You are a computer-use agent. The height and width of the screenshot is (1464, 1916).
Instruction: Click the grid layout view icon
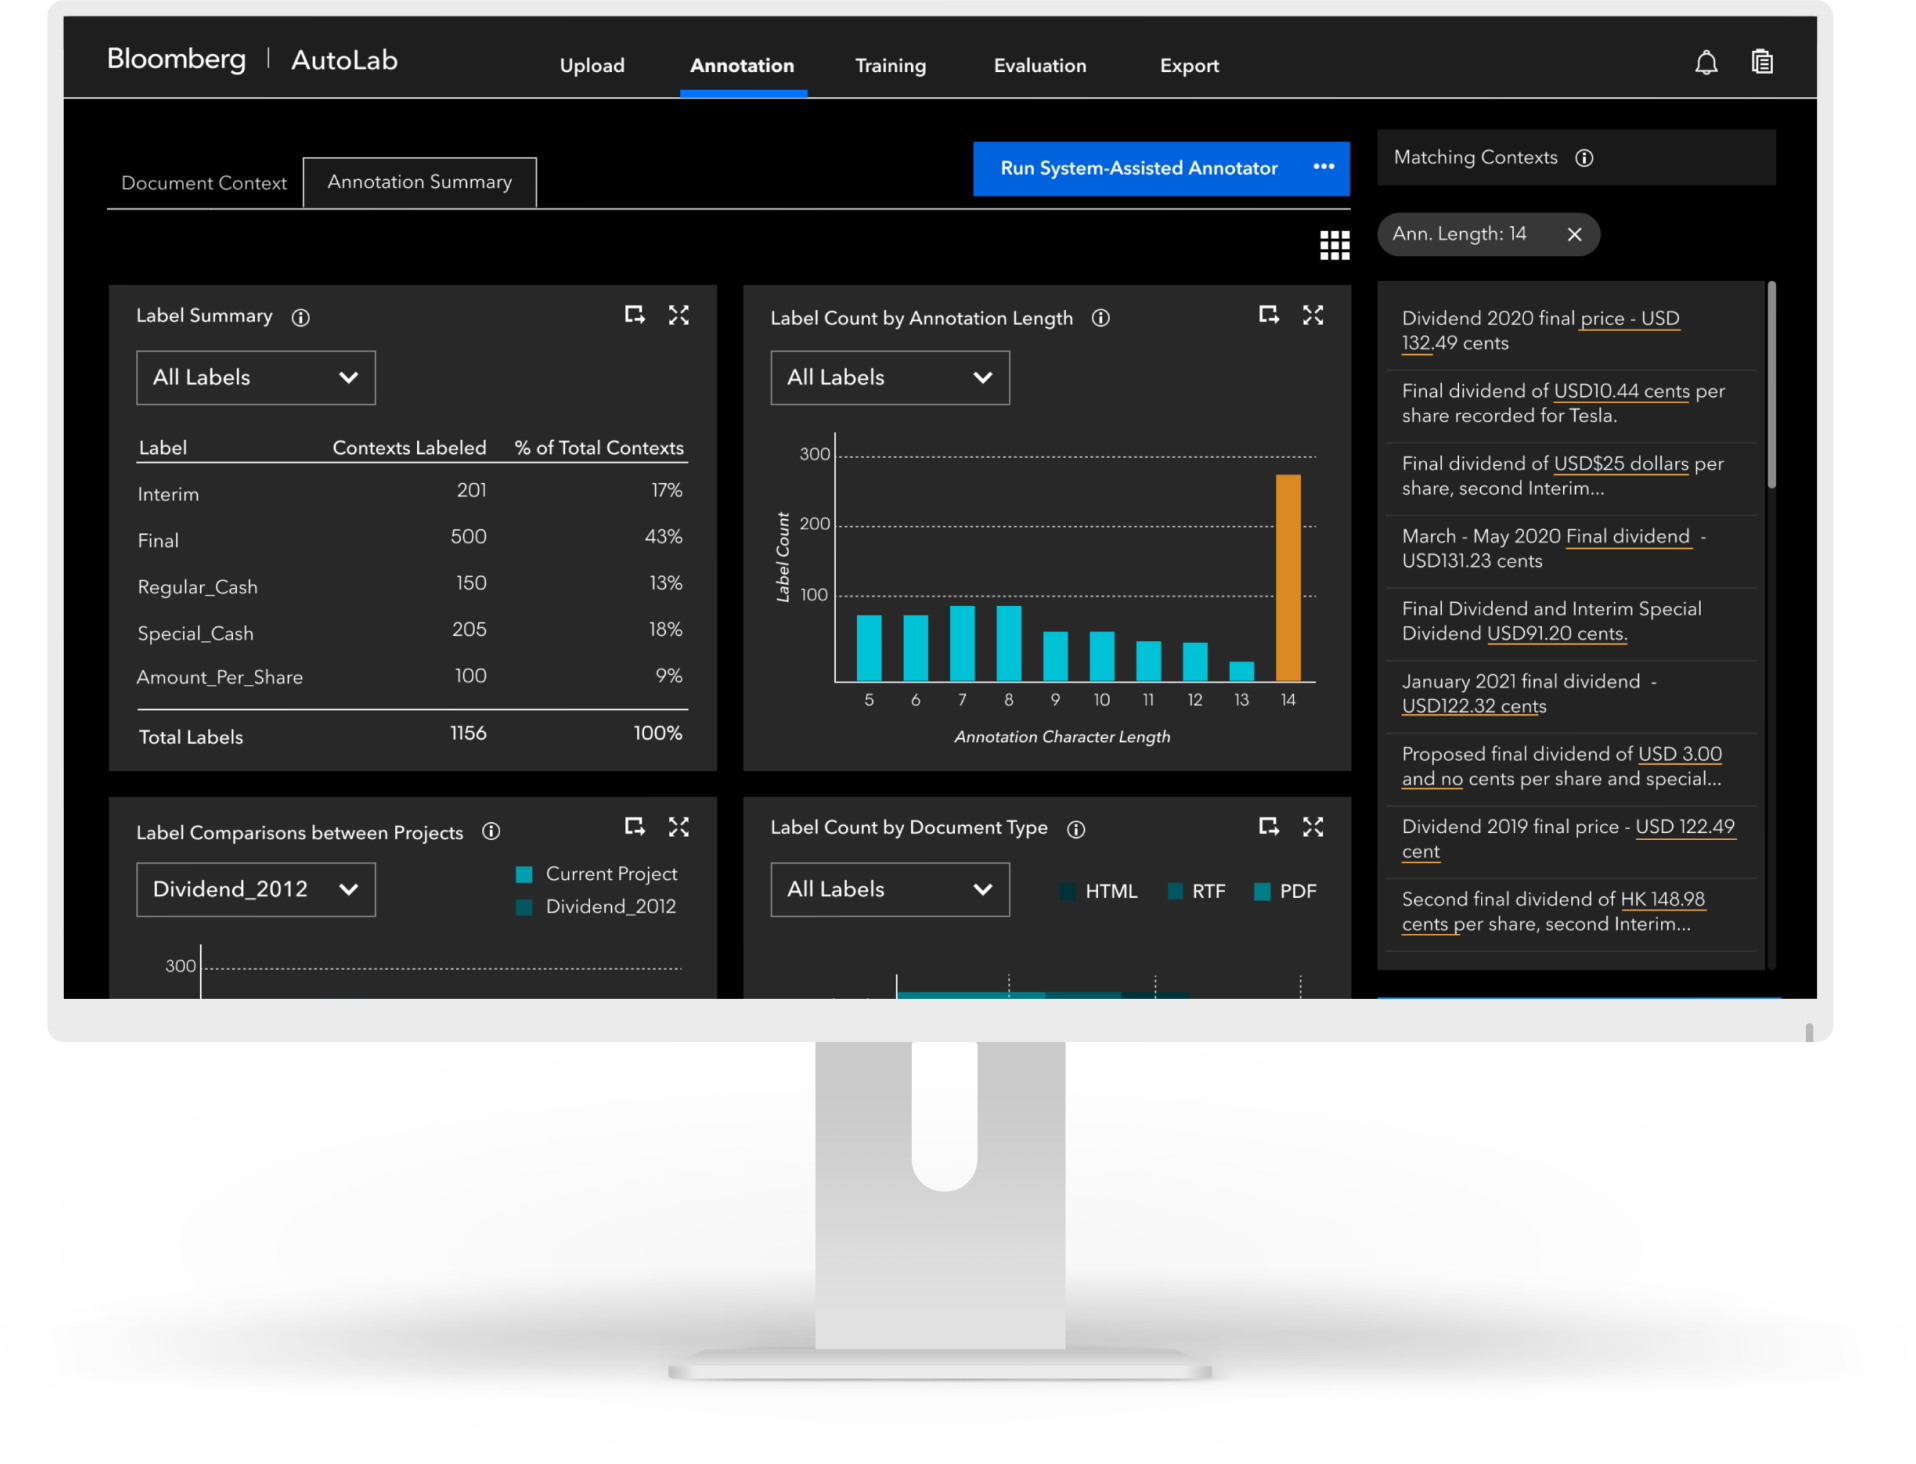tap(1334, 244)
